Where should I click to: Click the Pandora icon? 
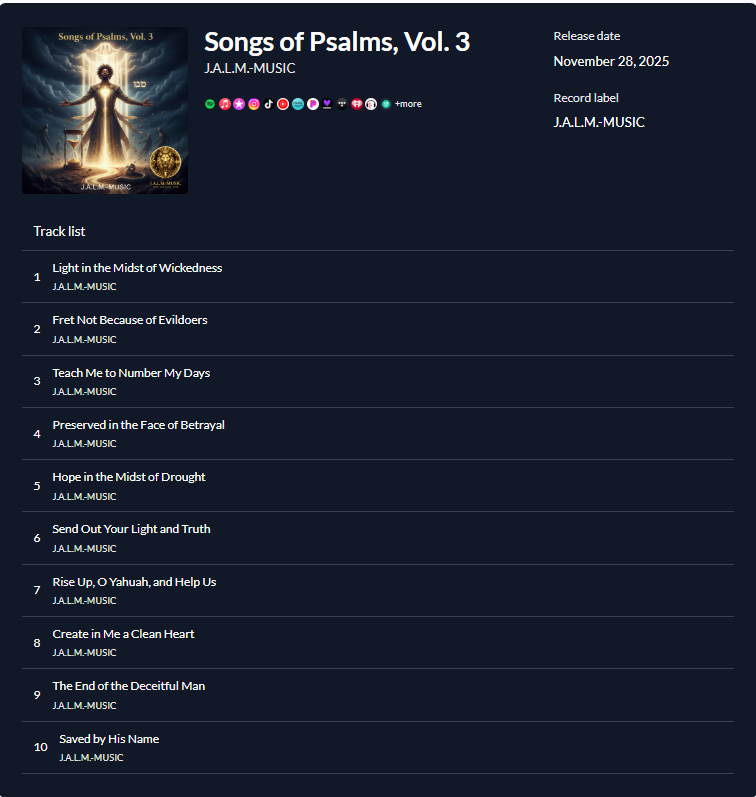313,104
